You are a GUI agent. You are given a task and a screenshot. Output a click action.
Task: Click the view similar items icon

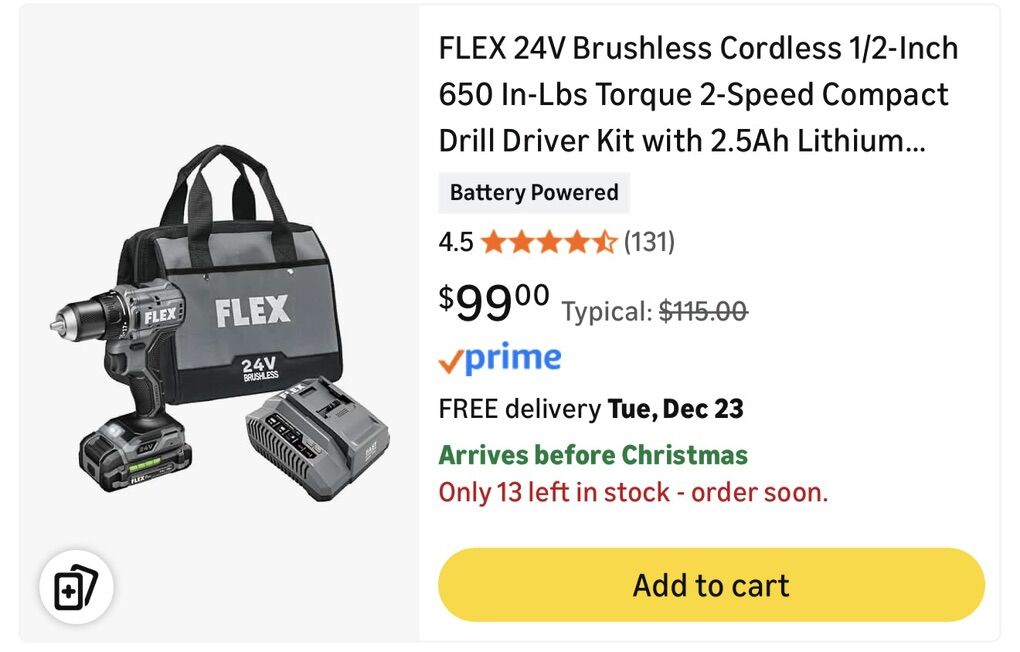(76, 589)
